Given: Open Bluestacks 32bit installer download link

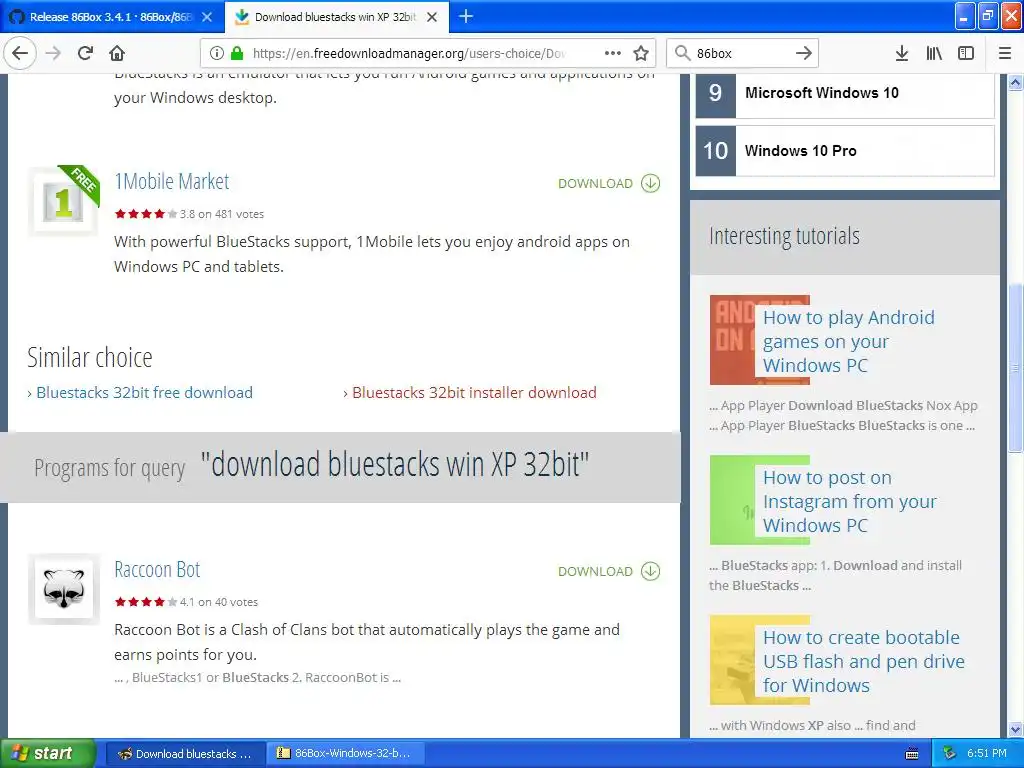Looking at the screenshot, I should click(x=474, y=392).
